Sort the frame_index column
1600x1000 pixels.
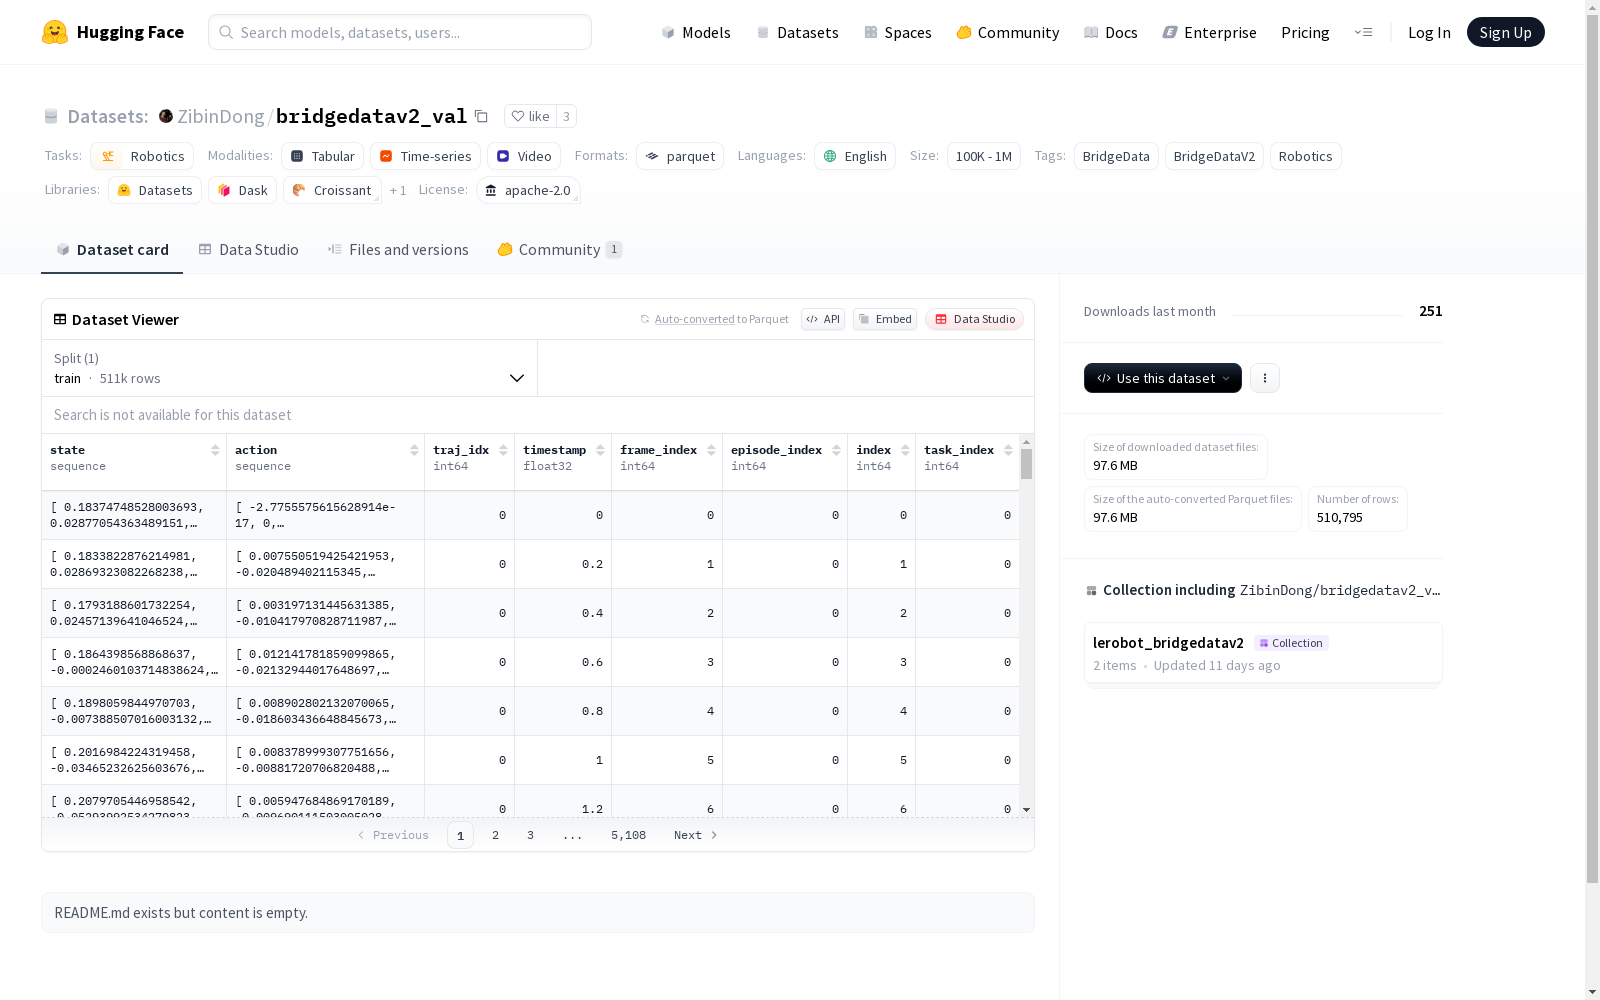tap(711, 450)
